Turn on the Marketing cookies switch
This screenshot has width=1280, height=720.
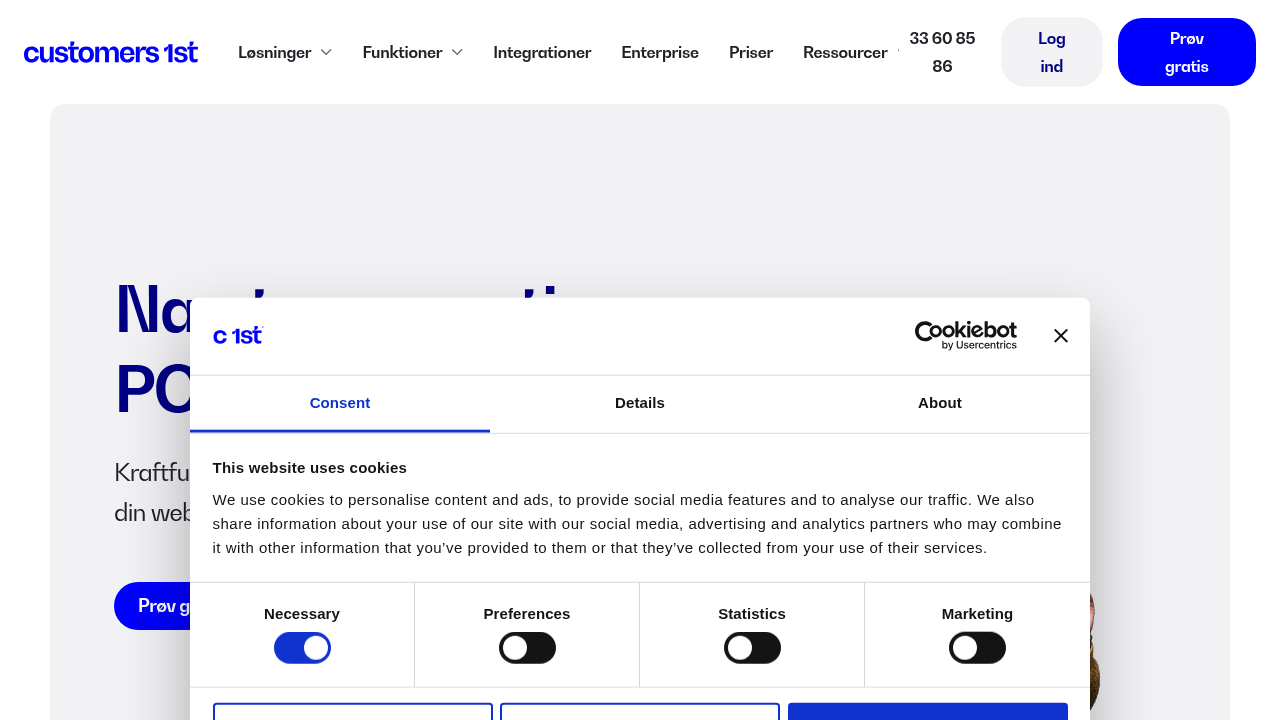(977, 648)
